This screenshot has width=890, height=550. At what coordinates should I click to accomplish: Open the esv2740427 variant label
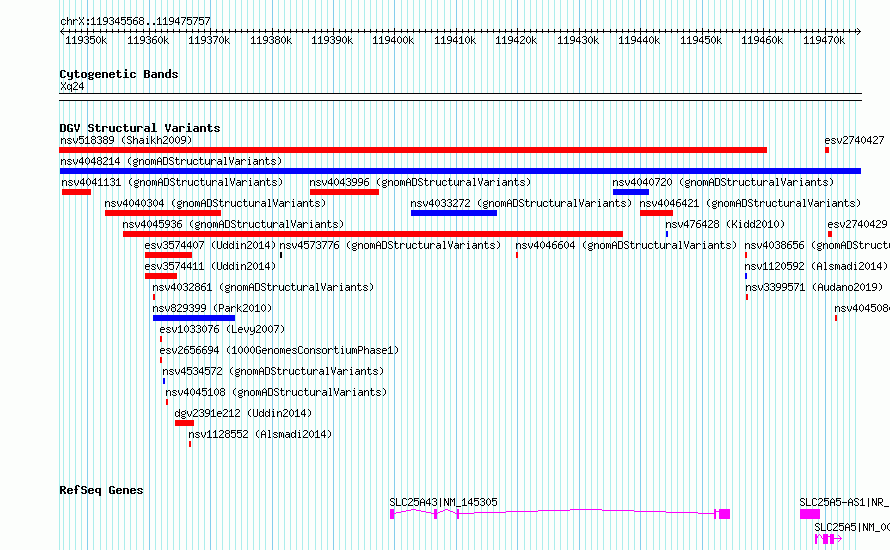pos(854,140)
